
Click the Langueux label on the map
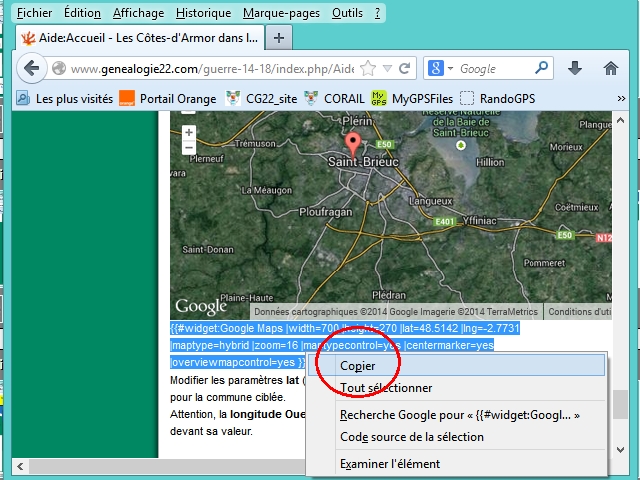click(431, 201)
